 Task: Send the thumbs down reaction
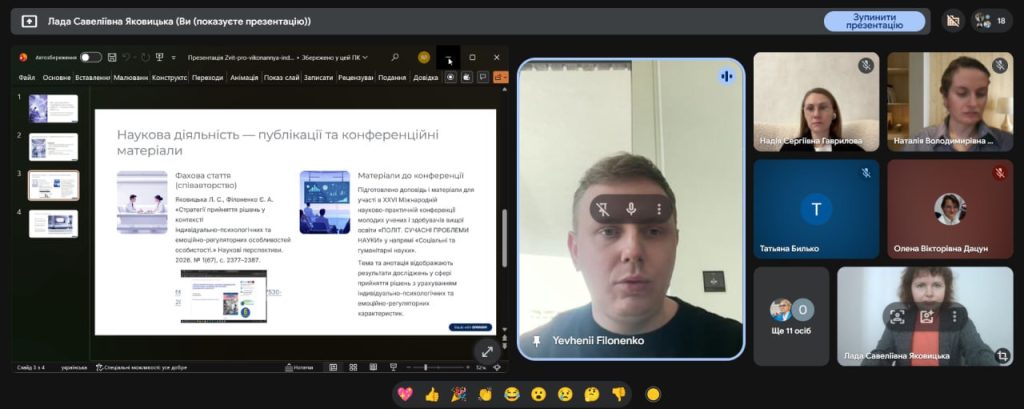coord(618,394)
